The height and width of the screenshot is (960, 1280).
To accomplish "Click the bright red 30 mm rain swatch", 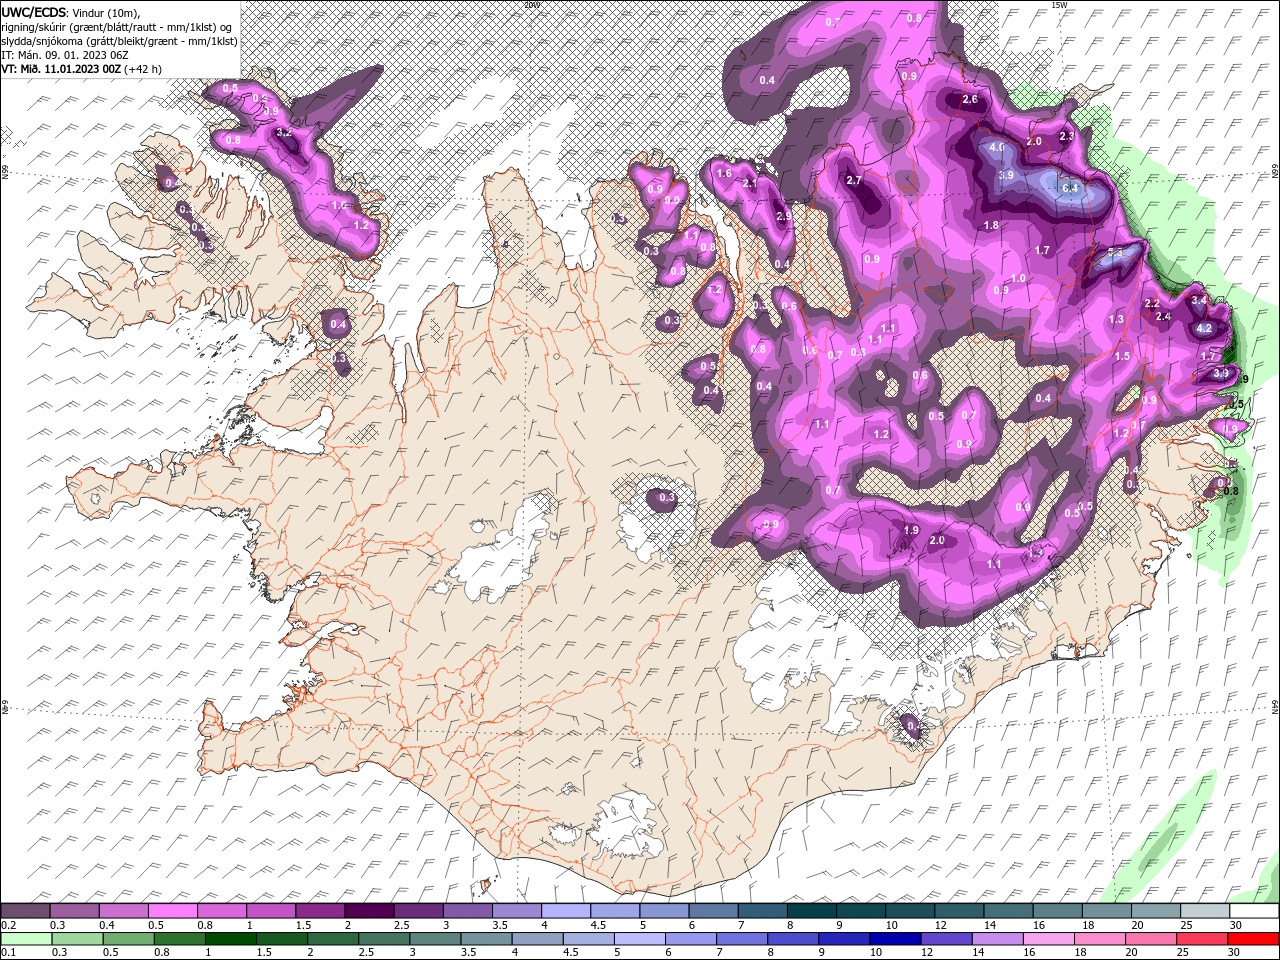I will click(1253, 939).
